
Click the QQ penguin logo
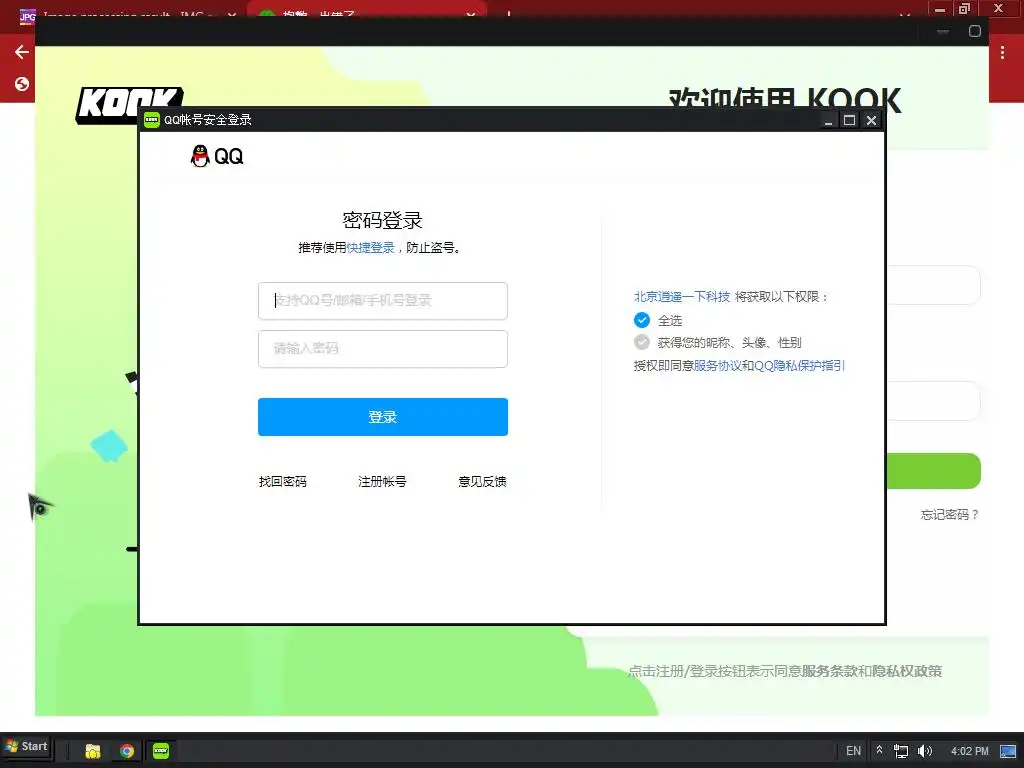(x=200, y=156)
